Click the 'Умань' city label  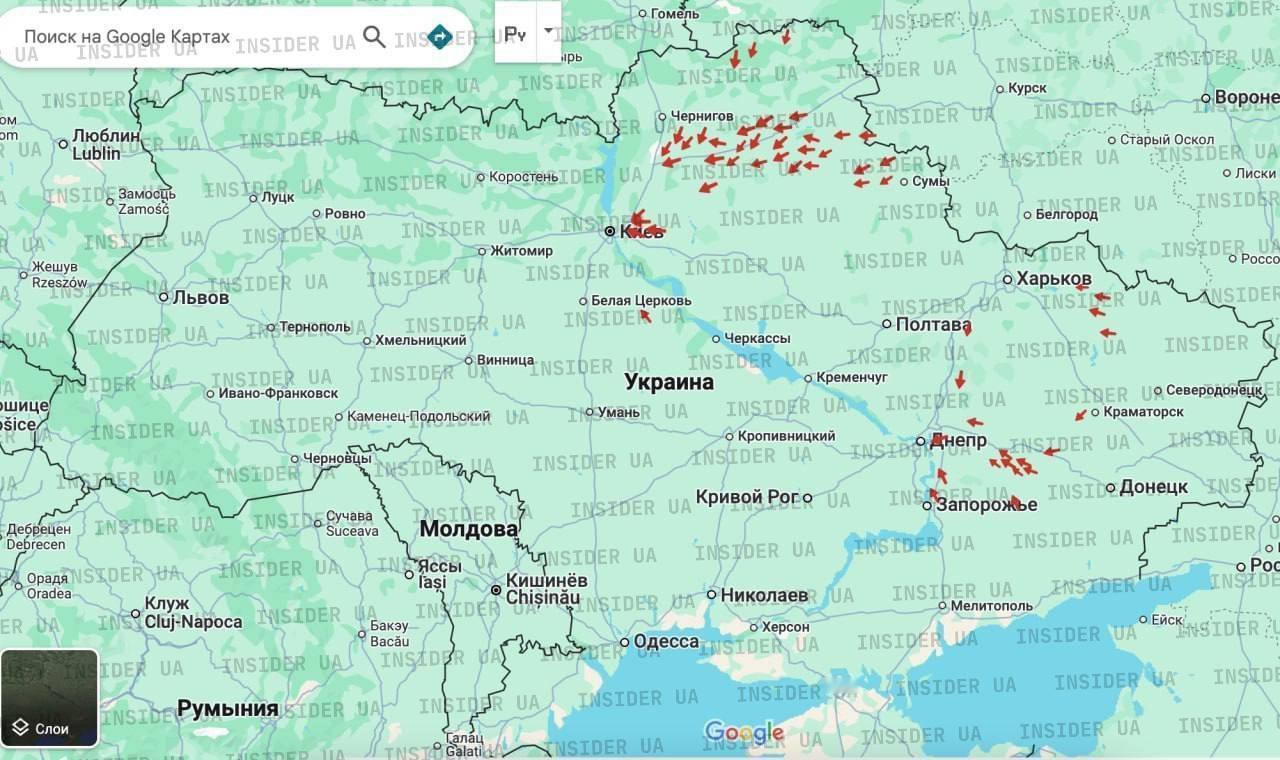(x=619, y=412)
